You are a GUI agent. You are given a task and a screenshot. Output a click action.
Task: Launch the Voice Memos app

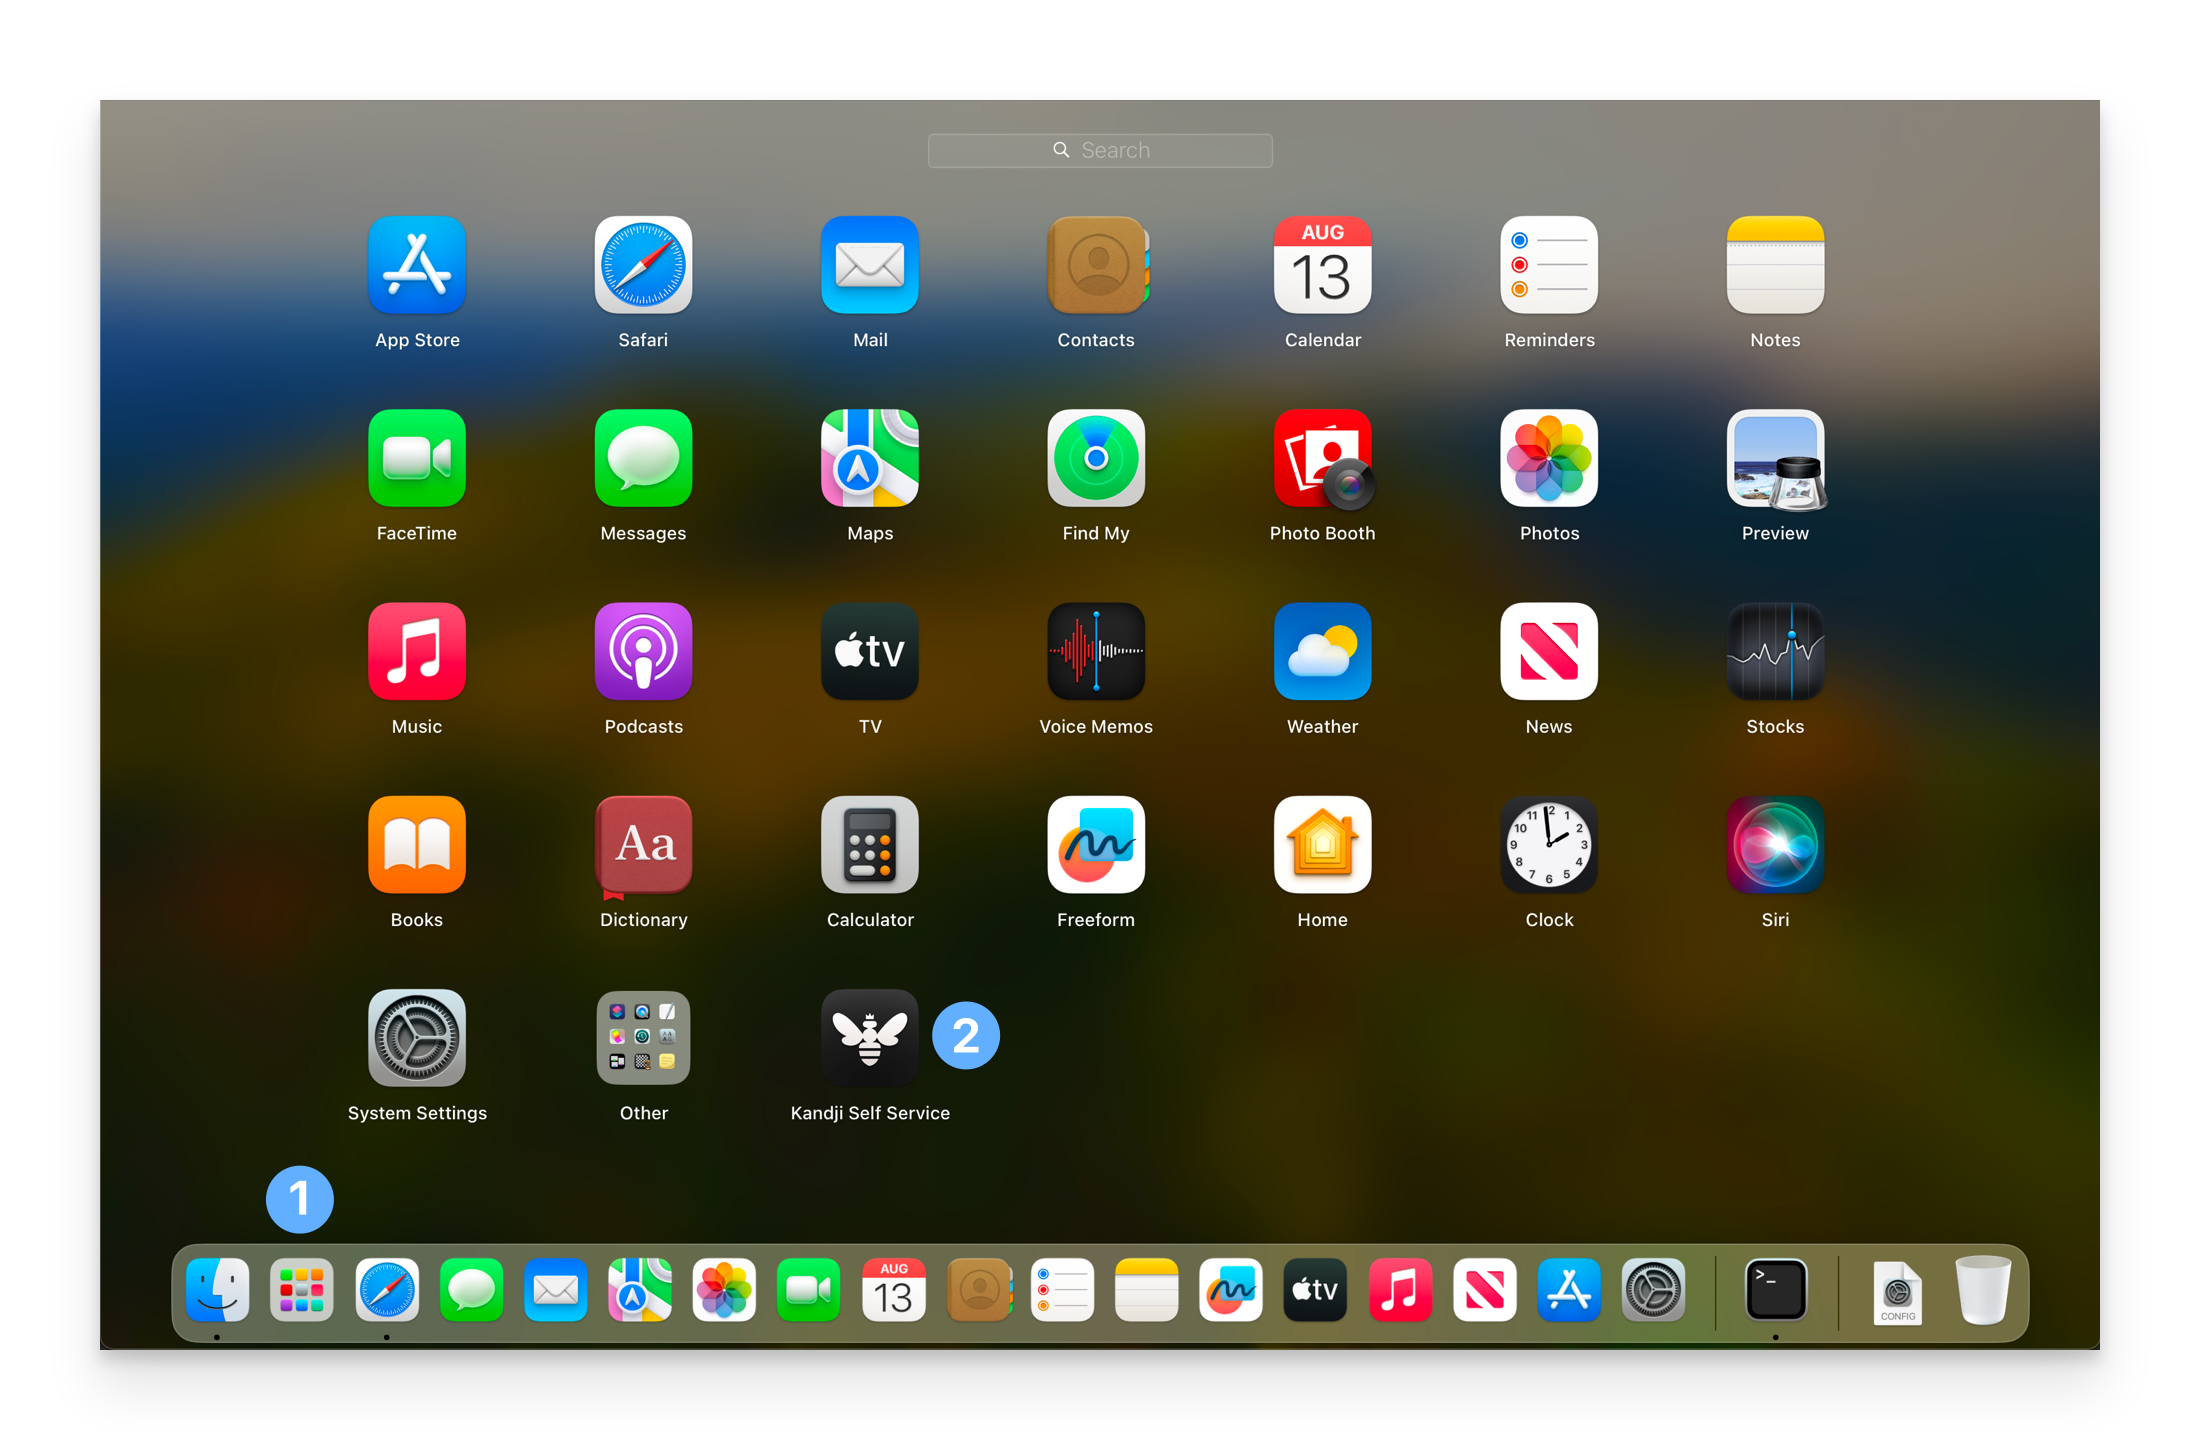1096,652
